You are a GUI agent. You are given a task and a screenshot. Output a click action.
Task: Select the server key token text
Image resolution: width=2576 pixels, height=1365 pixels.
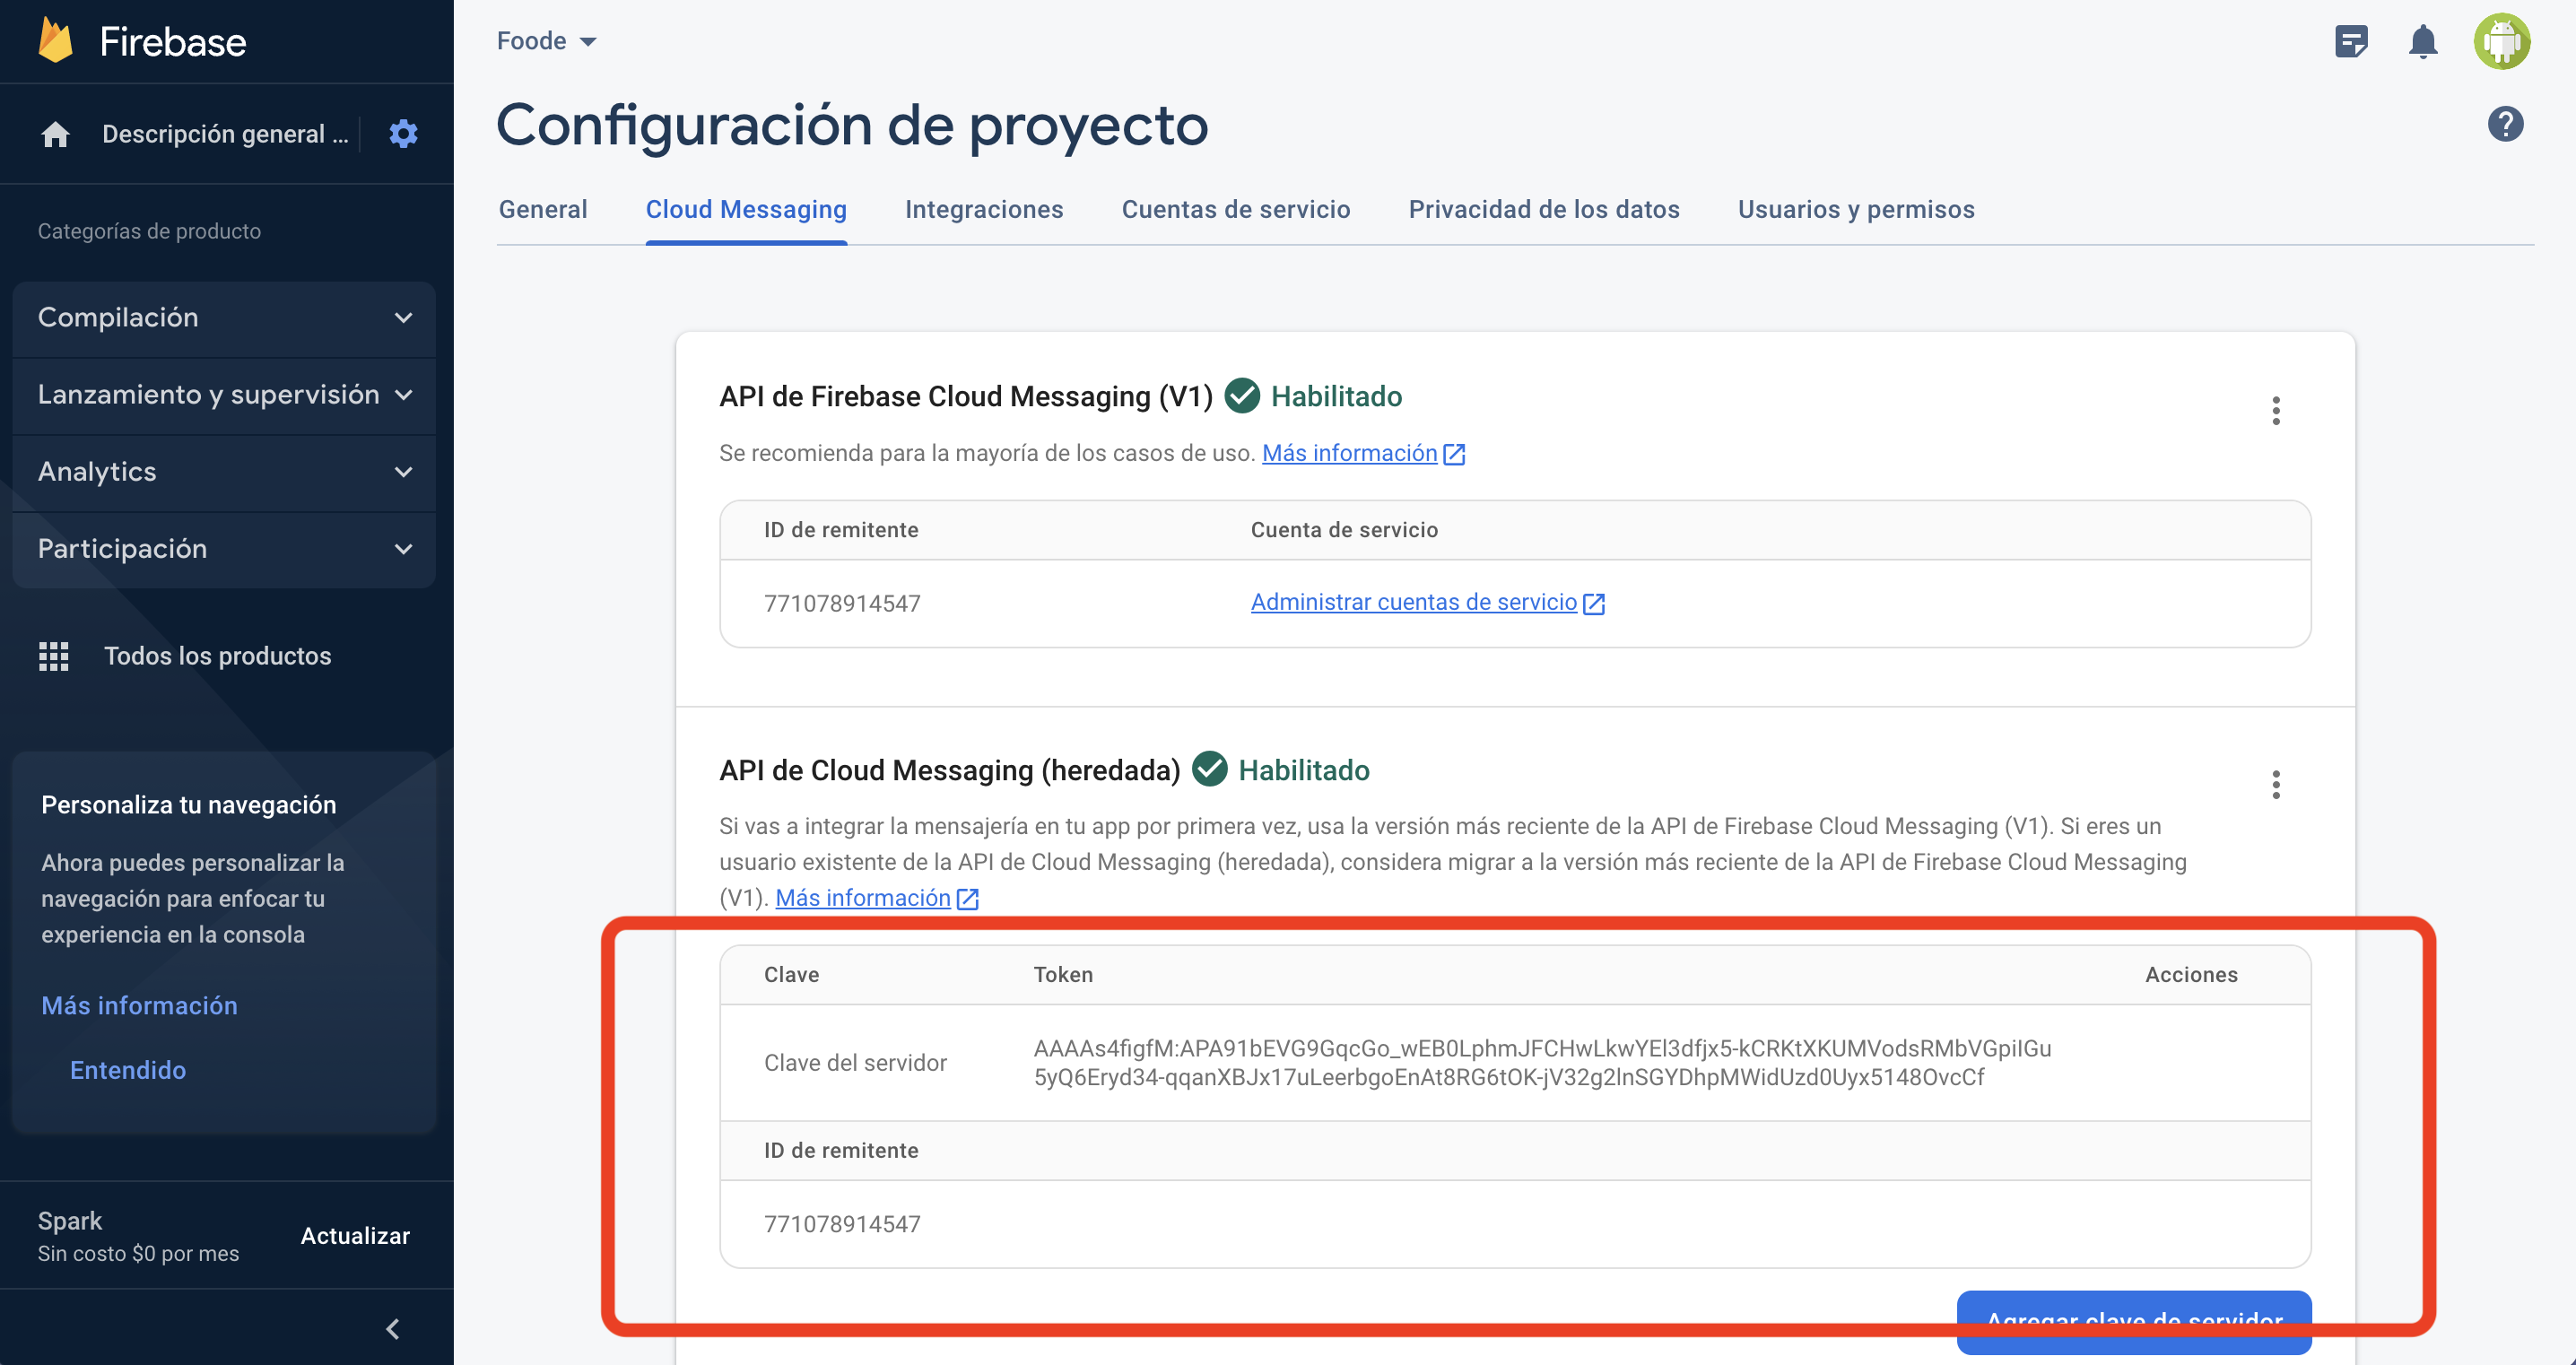[x=1542, y=1062]
